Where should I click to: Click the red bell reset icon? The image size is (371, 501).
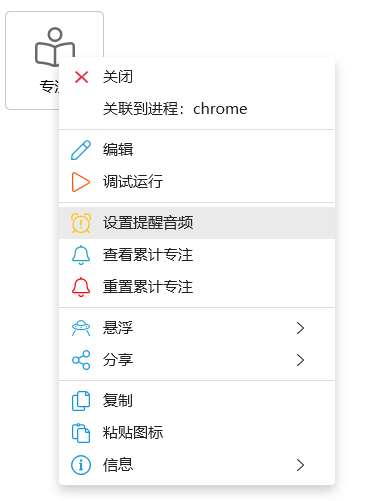click(81, 287)
